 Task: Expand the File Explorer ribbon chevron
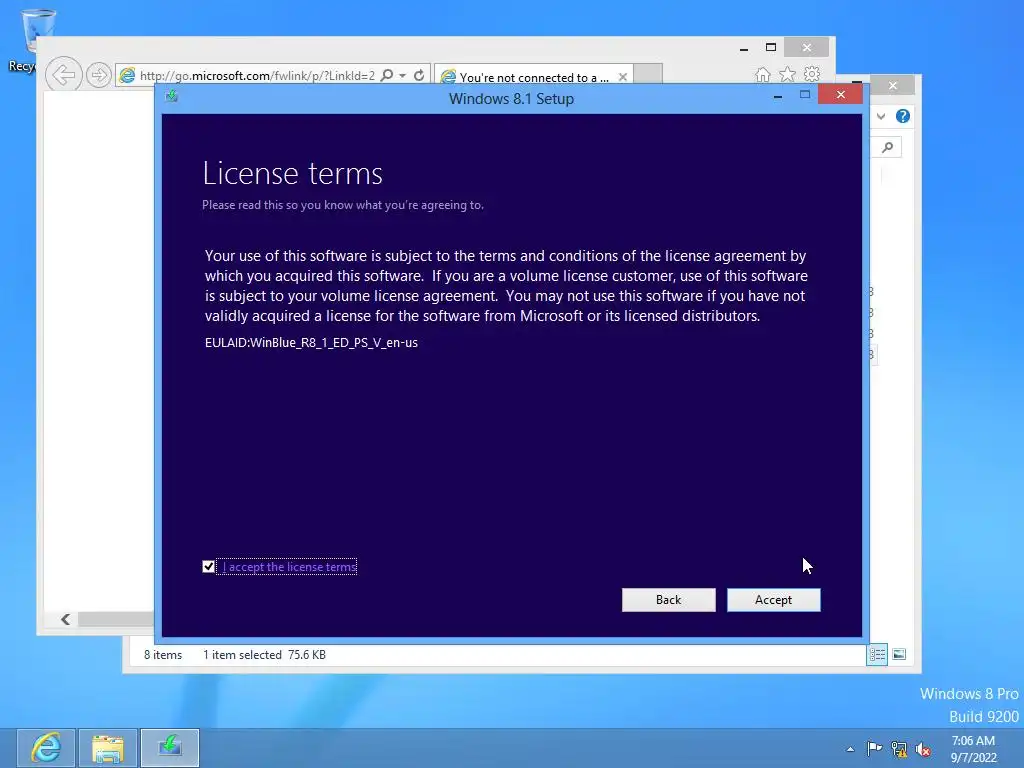pos(881,116)
